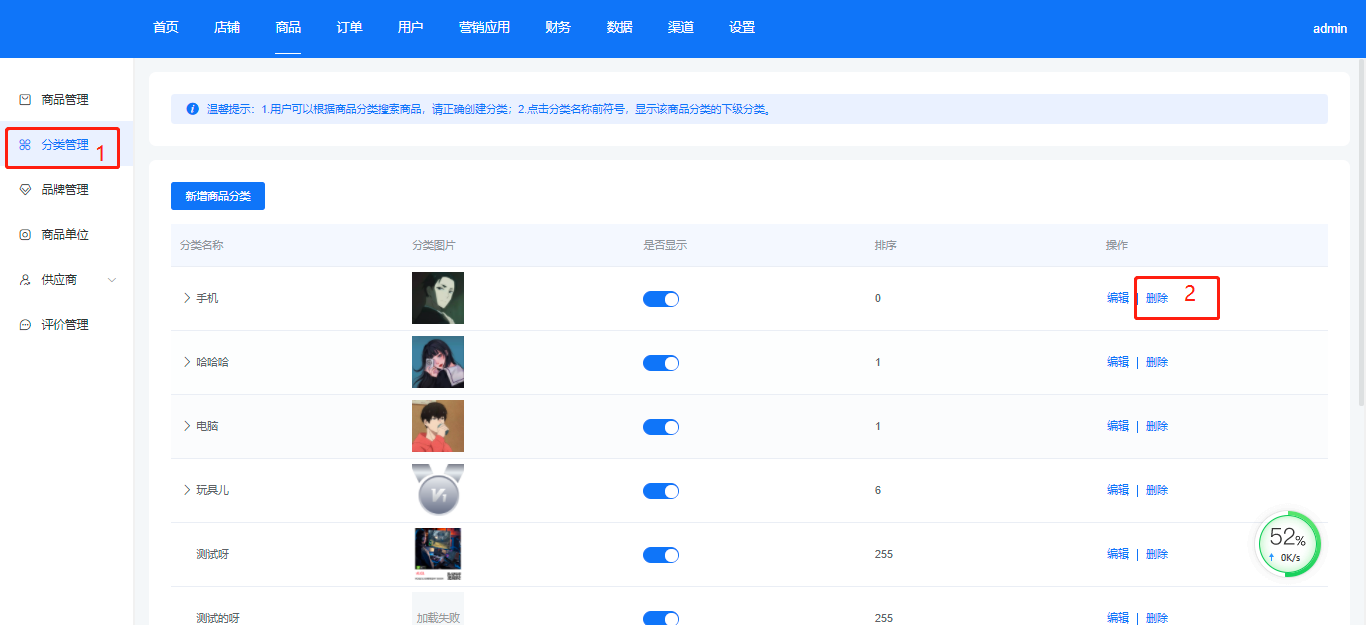Open the 订单 top navigation tab
This screenshot has width=1366, height=625.
click(x=349, y=28)
